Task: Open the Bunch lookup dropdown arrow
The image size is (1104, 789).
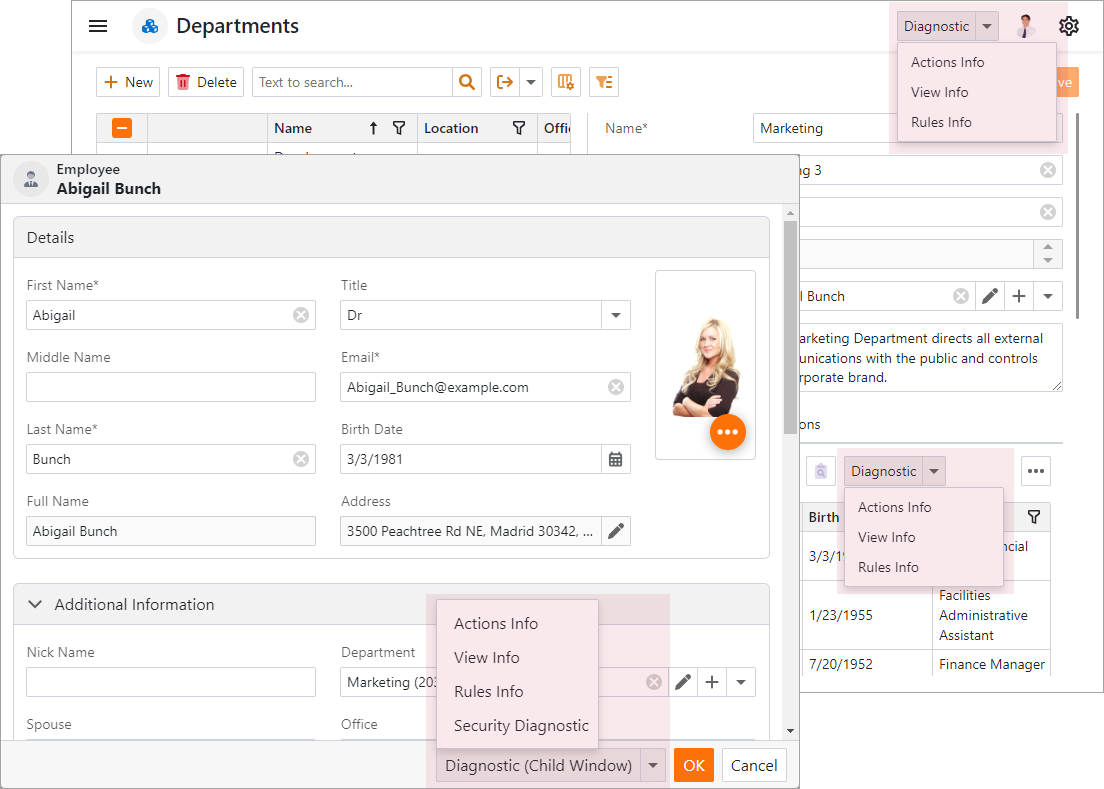Action: pyautogui.click(x=1048, y=296)
